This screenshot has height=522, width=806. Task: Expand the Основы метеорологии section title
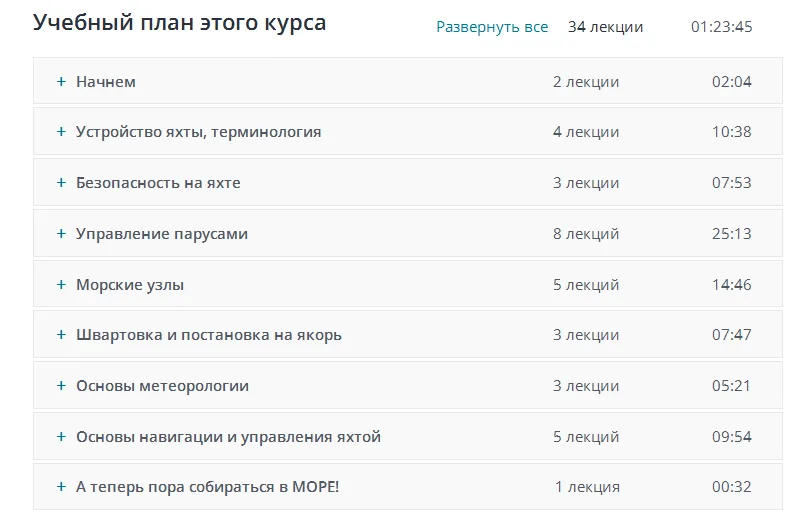click(x=162, y=386)
